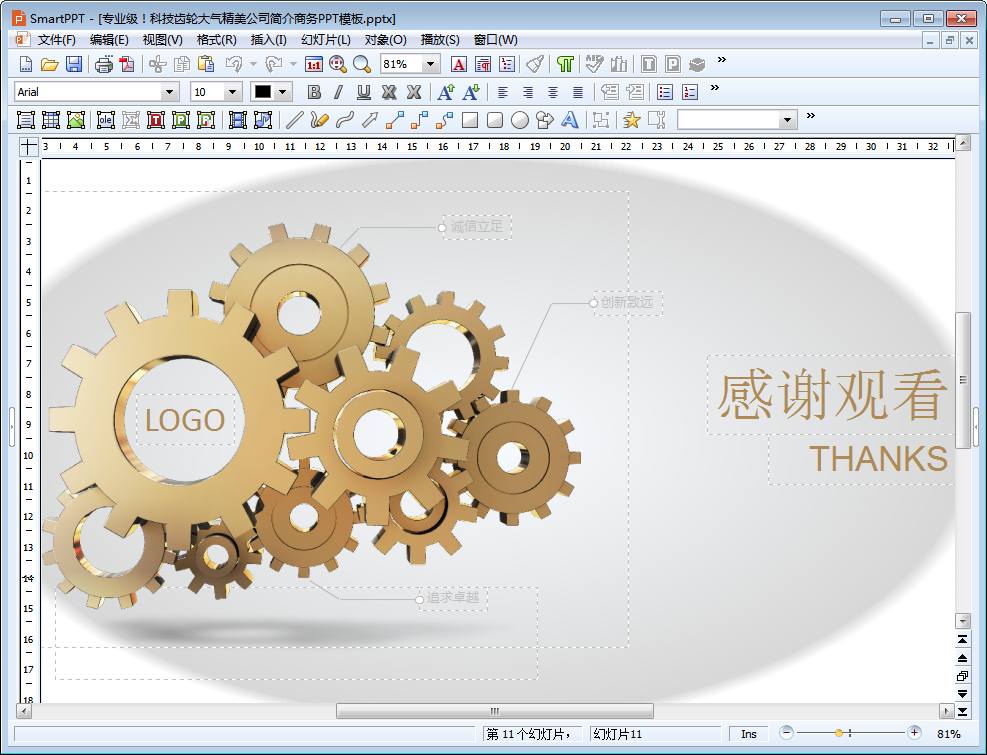
Task: Insert a movie frame with filmstrip icon
Action: click(238, 120)
